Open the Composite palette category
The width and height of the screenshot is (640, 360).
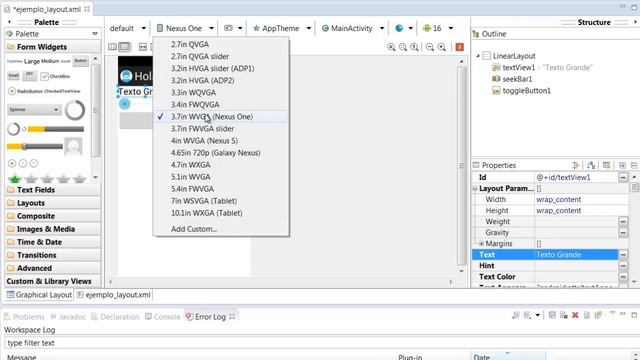pyautogui.click(x=53, y=216)
